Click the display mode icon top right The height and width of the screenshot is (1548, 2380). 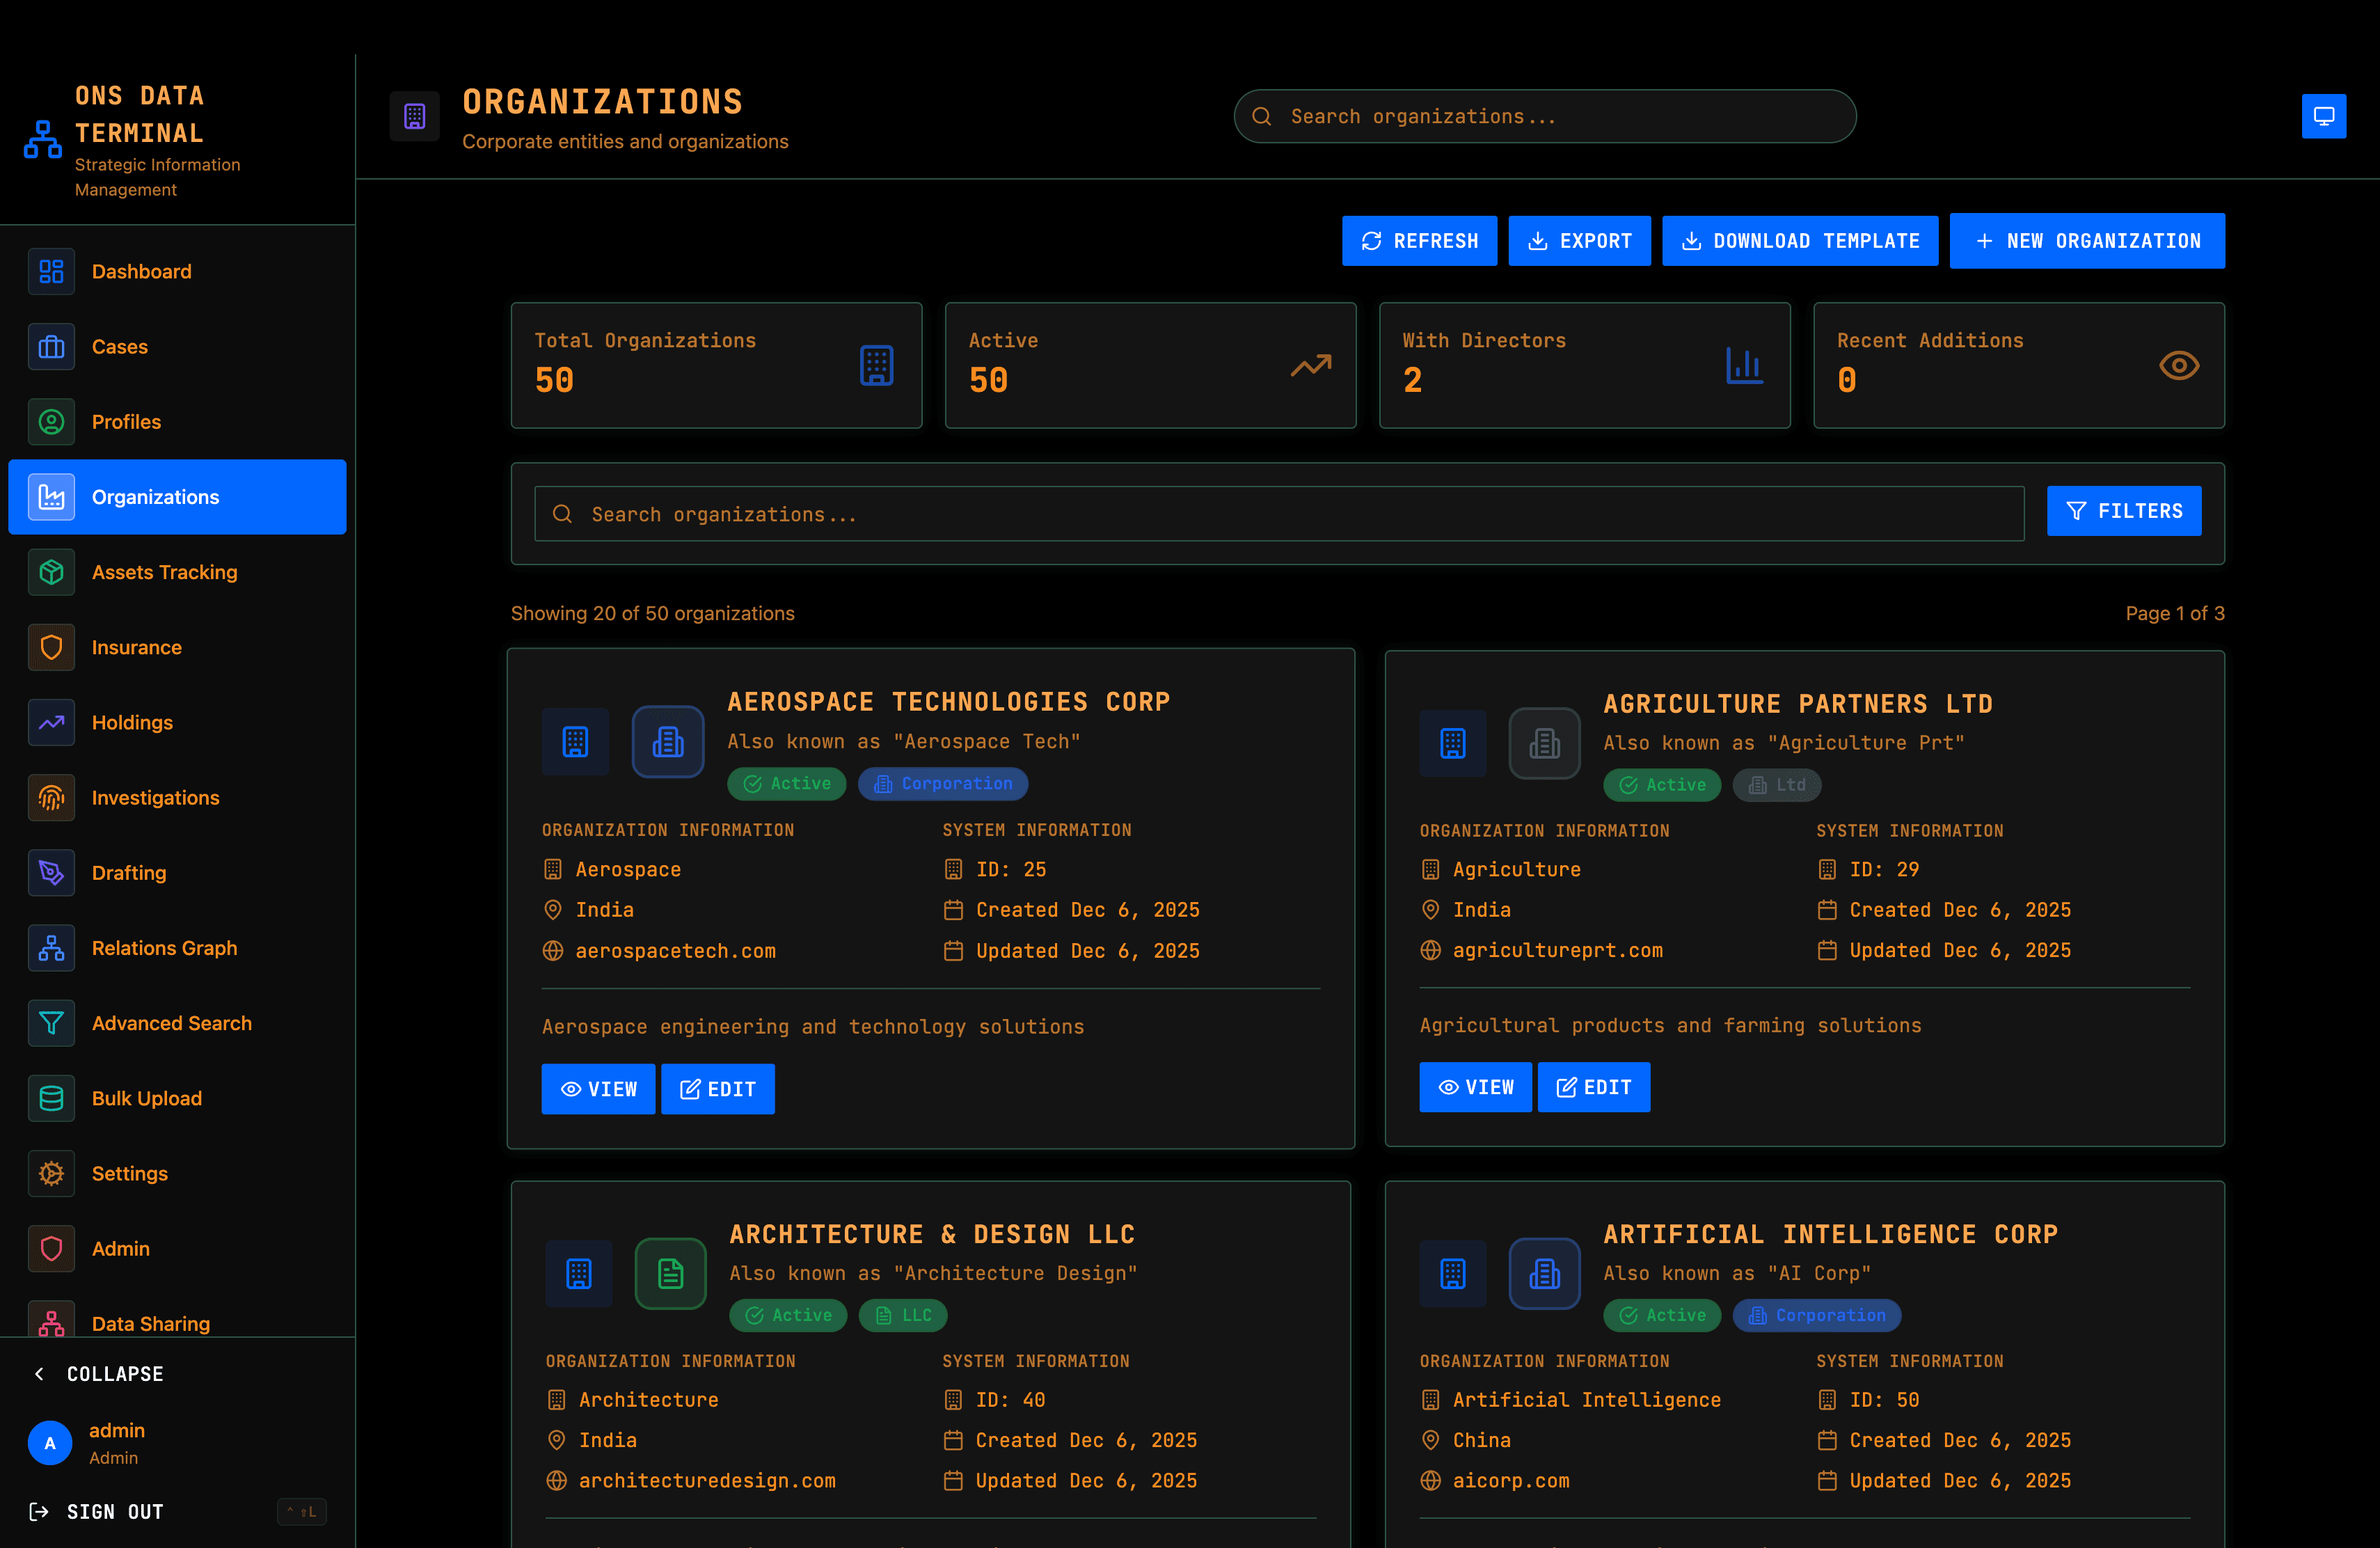[2324, 116]
